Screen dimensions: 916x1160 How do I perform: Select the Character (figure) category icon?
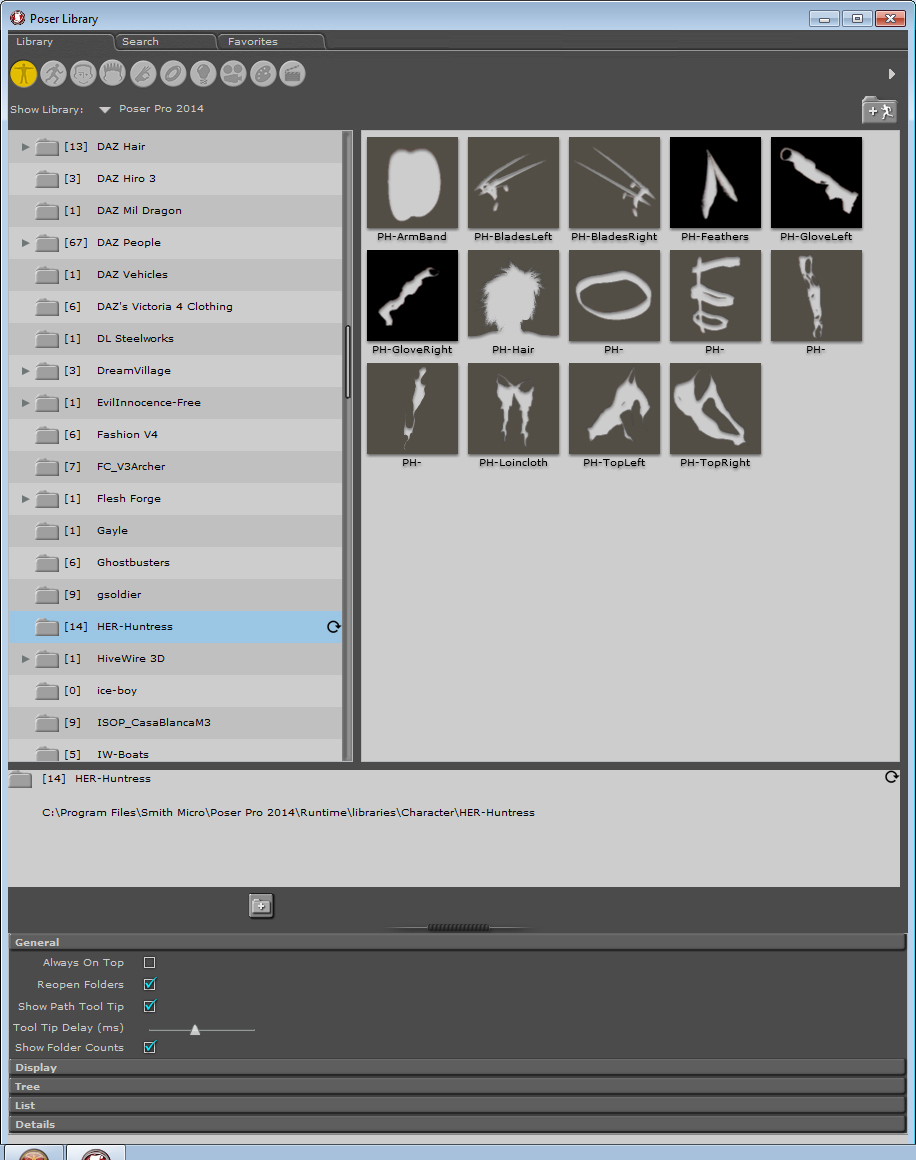24,73
